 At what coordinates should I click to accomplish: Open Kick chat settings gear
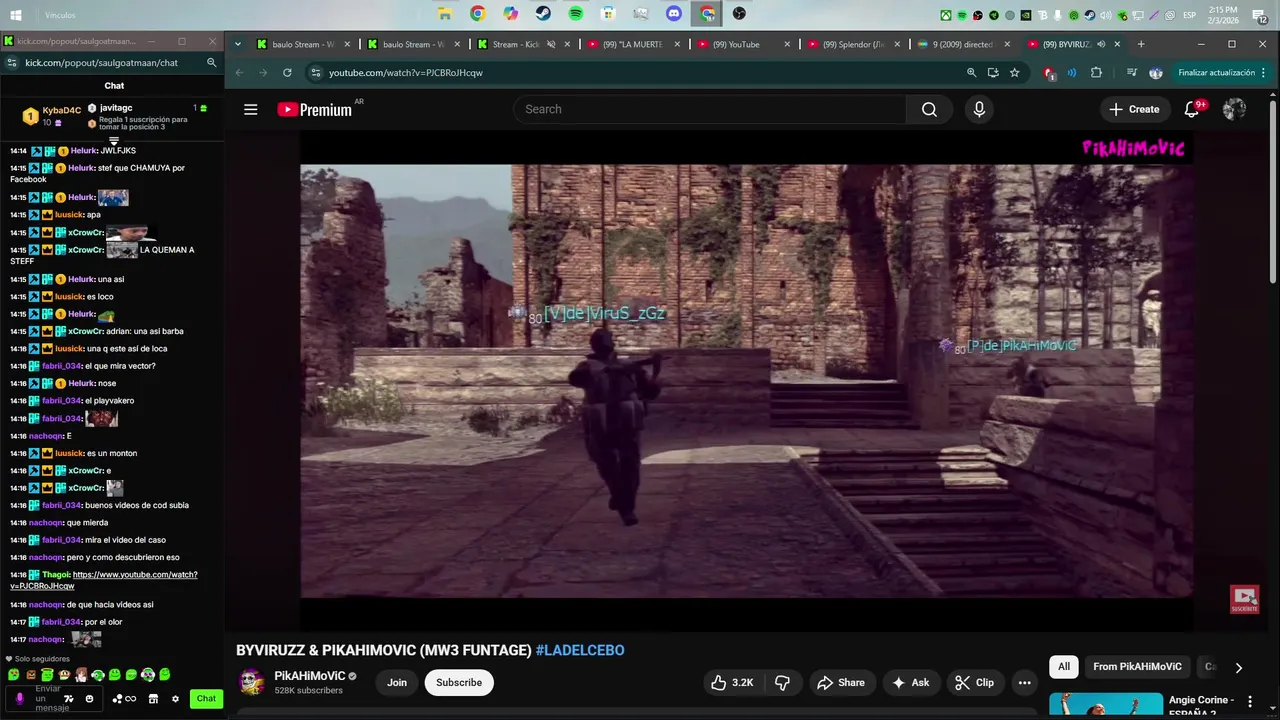(x=175, y=699)
